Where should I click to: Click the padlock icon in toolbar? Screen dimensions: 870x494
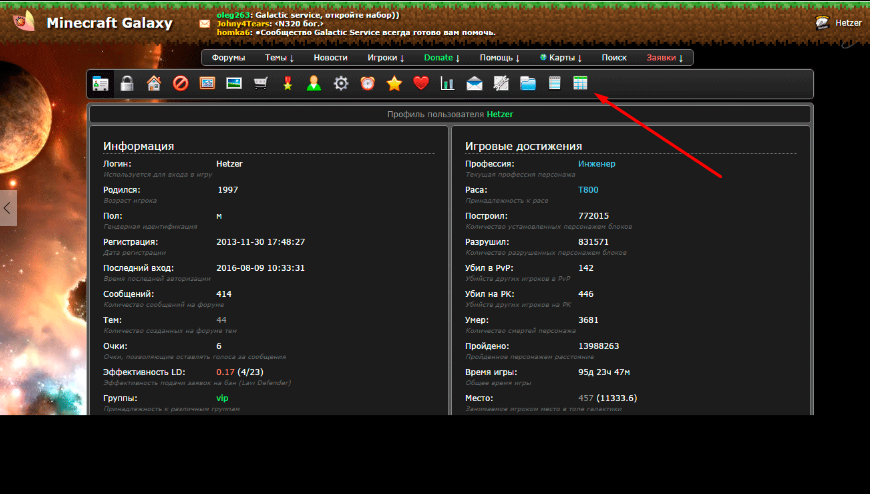click(127, 84)
